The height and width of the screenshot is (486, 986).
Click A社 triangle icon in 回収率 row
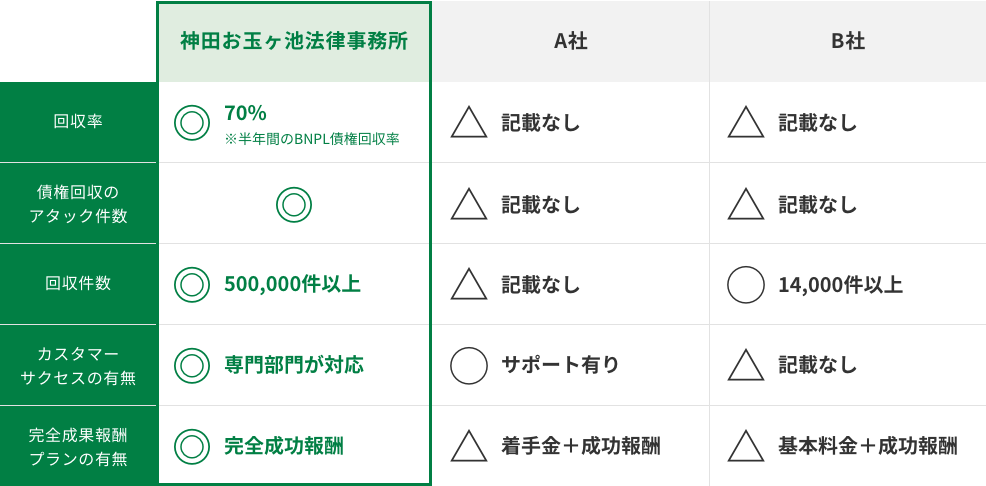[x=469, y=123]
